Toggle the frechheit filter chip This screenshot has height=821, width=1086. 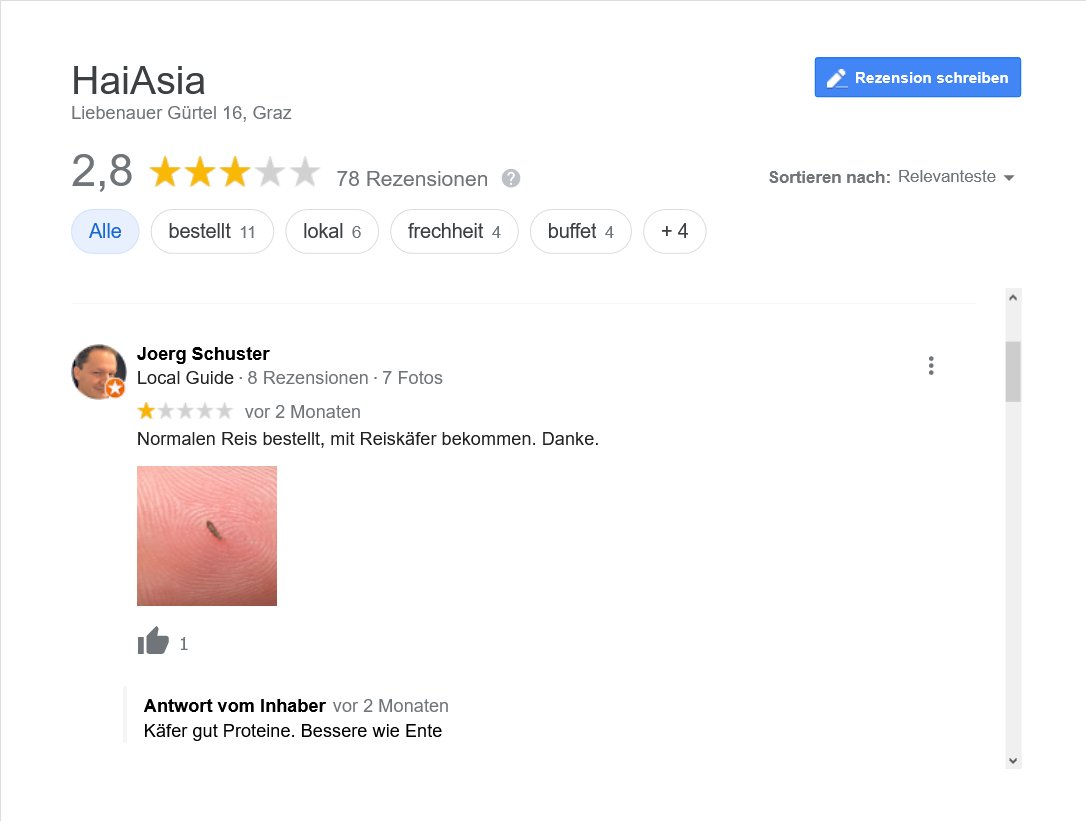pos(454,231)
